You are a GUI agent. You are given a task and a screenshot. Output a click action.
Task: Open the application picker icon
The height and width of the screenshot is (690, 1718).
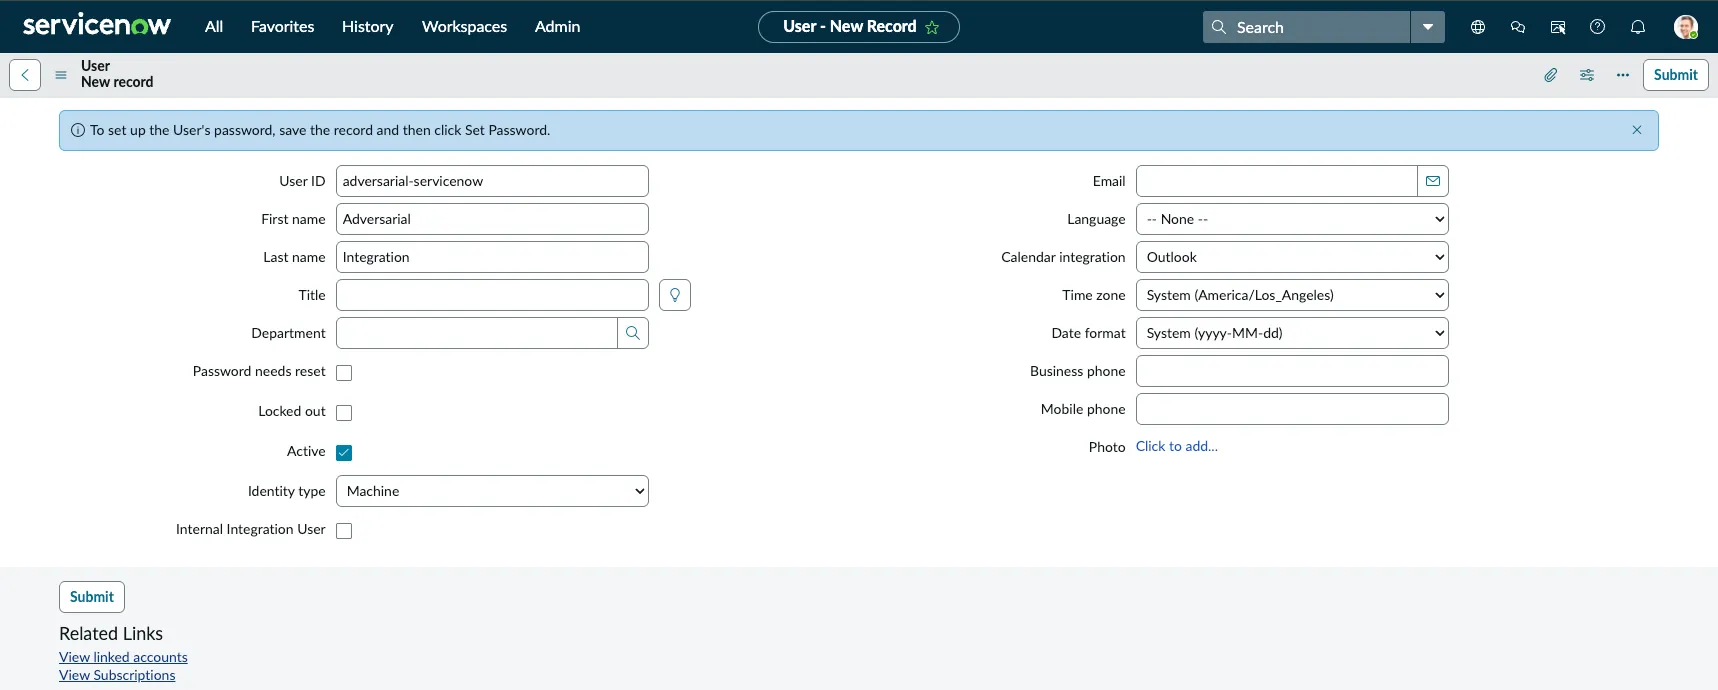(1558, 27)
